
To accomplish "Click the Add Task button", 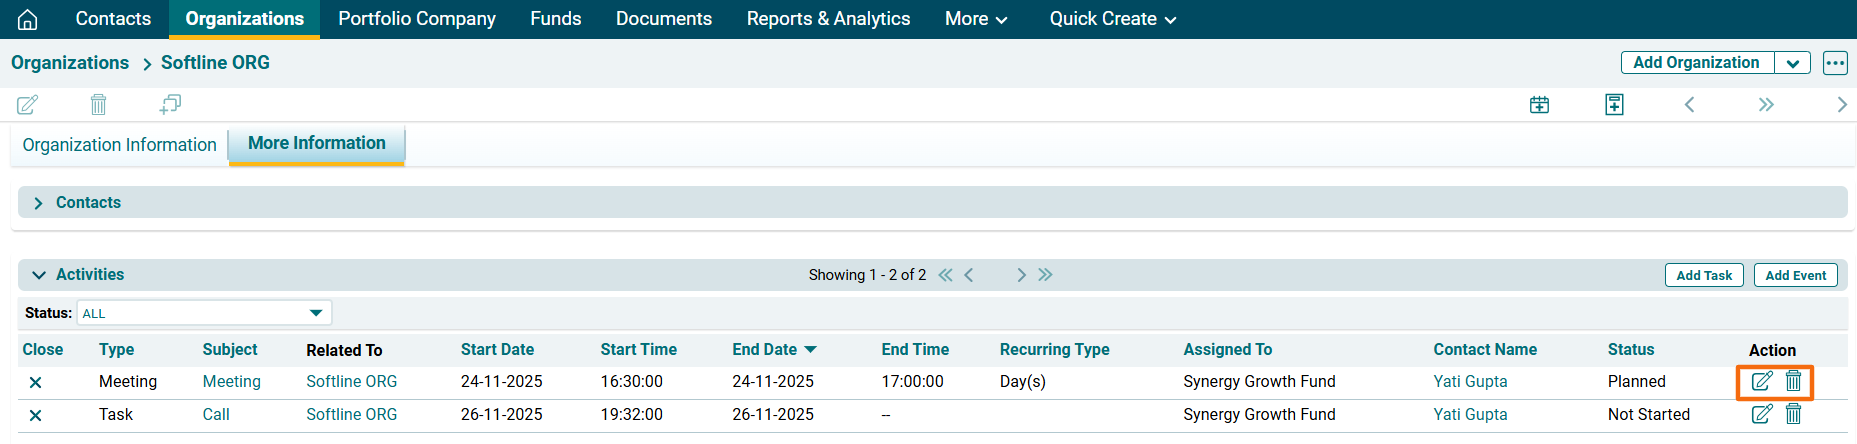I will (x=1703, y=275).
